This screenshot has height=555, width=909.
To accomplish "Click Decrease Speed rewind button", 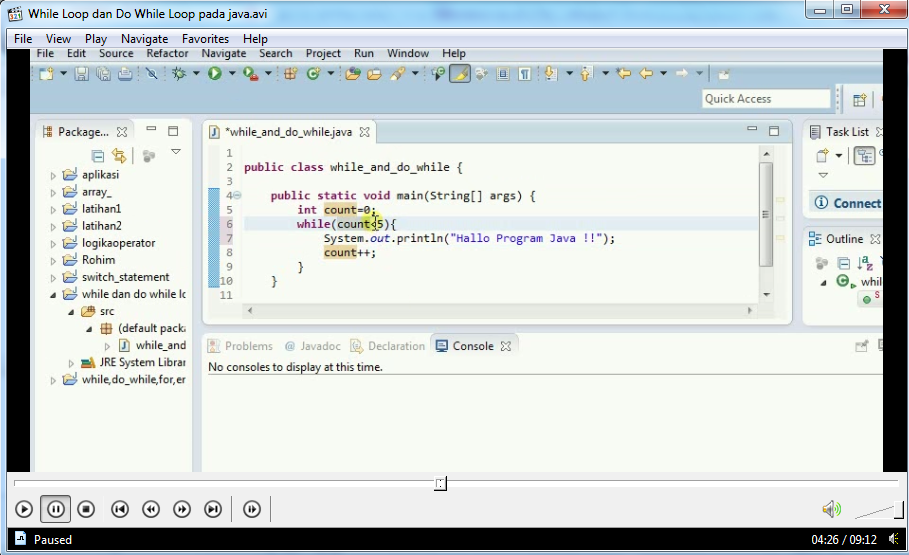I will point(151,509).
